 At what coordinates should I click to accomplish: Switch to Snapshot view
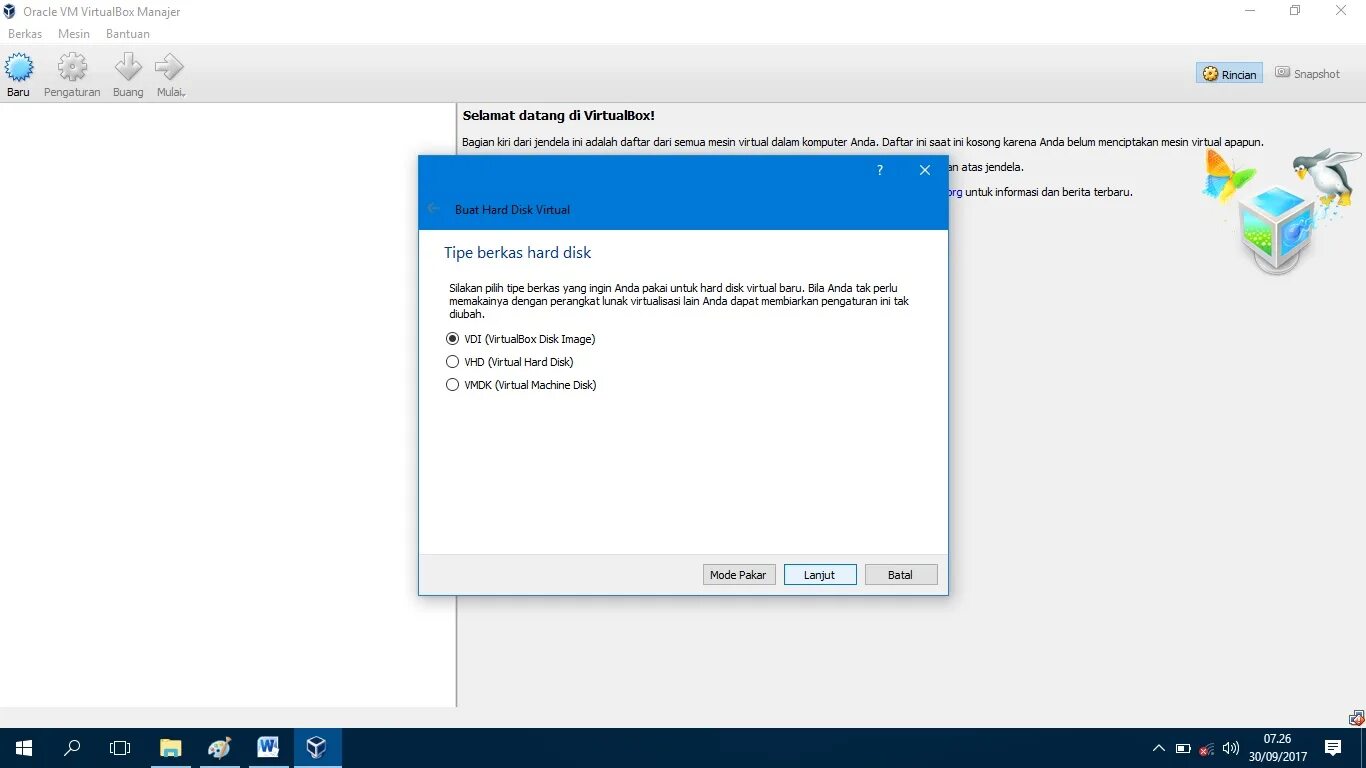click(1307, 74)
